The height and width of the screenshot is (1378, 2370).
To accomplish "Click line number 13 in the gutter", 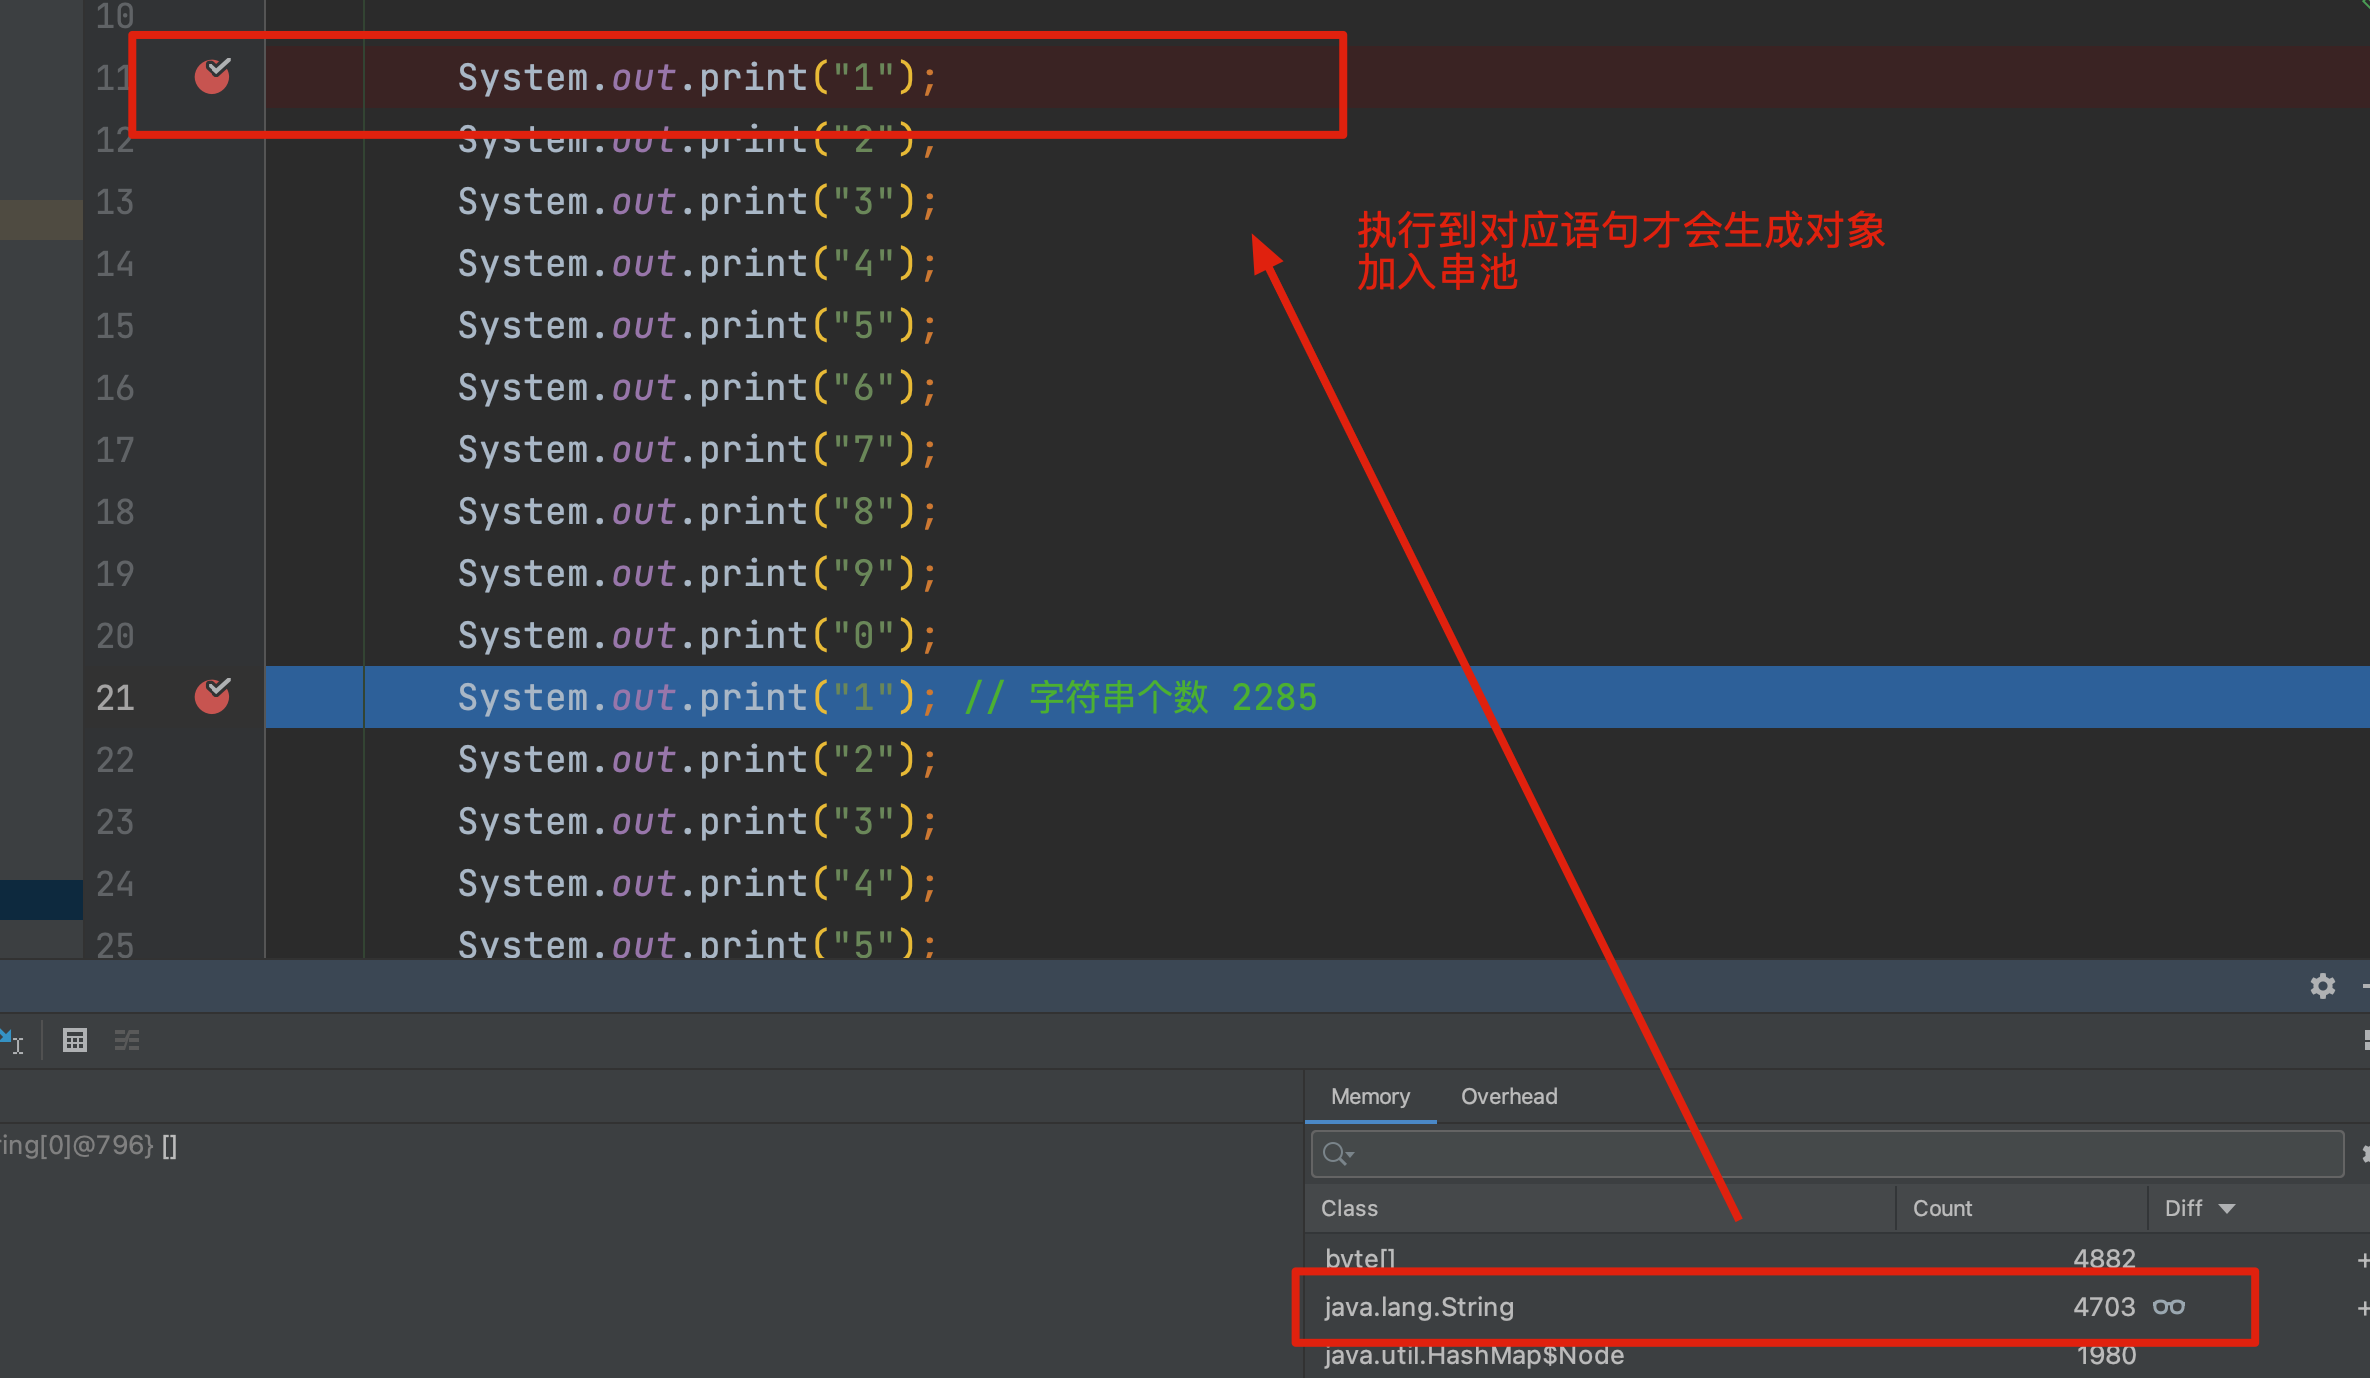I will click(x=115, y=202).
